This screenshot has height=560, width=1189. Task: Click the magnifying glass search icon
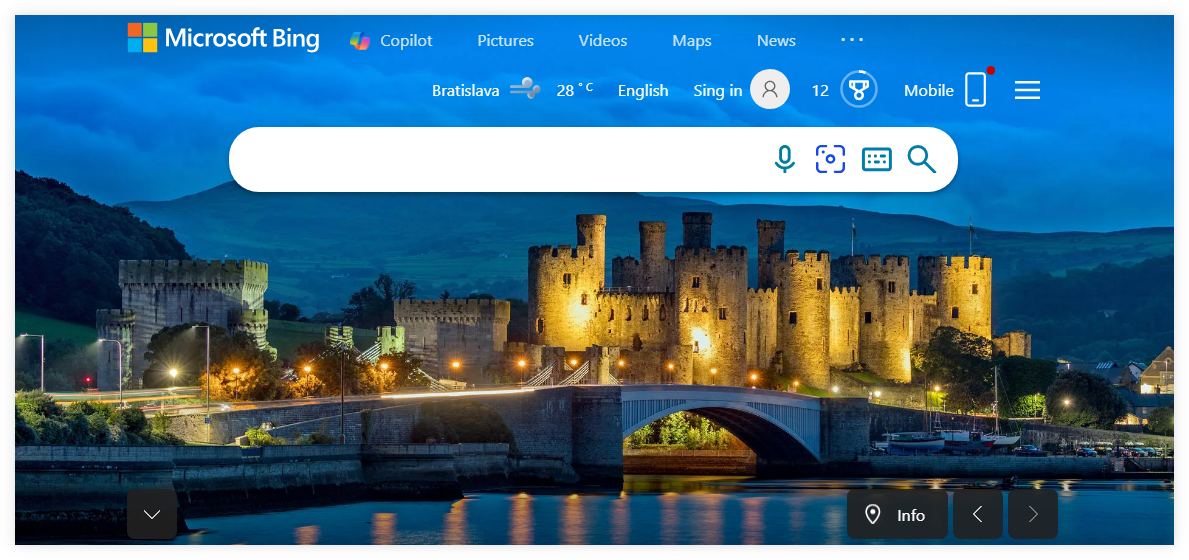click(x=921, y=159)
